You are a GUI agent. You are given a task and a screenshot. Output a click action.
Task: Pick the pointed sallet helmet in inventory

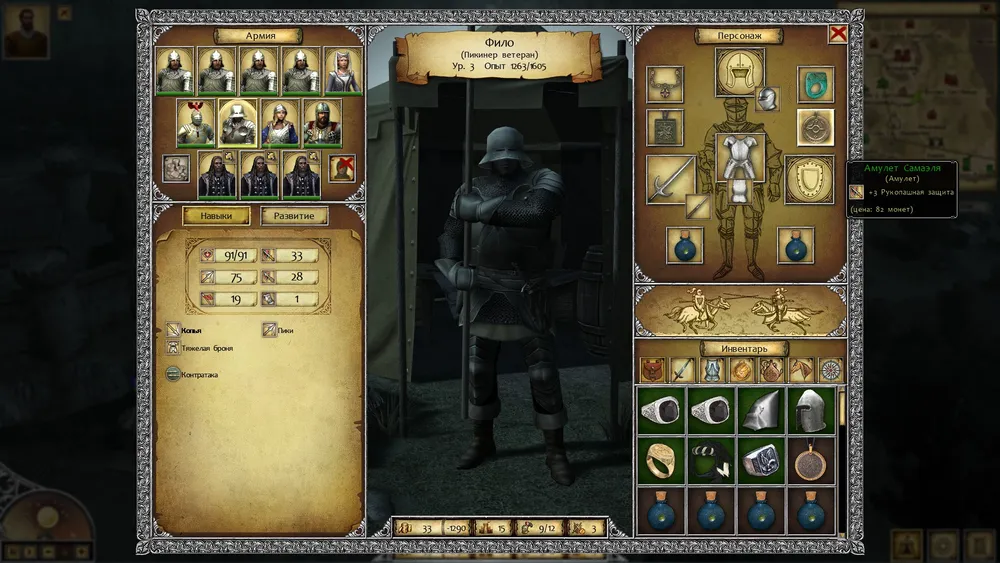tap(761, 411)
